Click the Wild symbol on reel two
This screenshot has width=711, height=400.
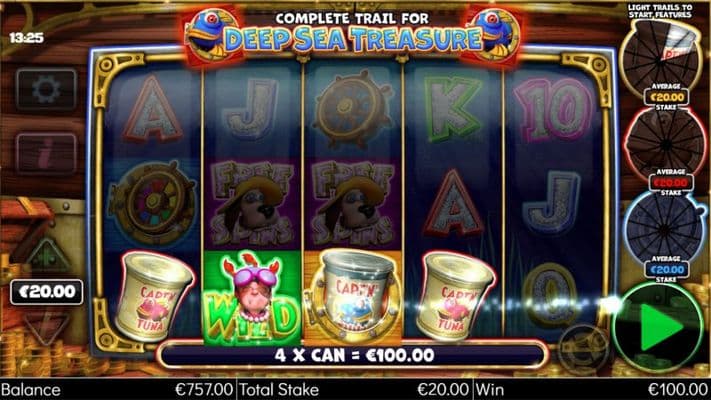[252, 298]
